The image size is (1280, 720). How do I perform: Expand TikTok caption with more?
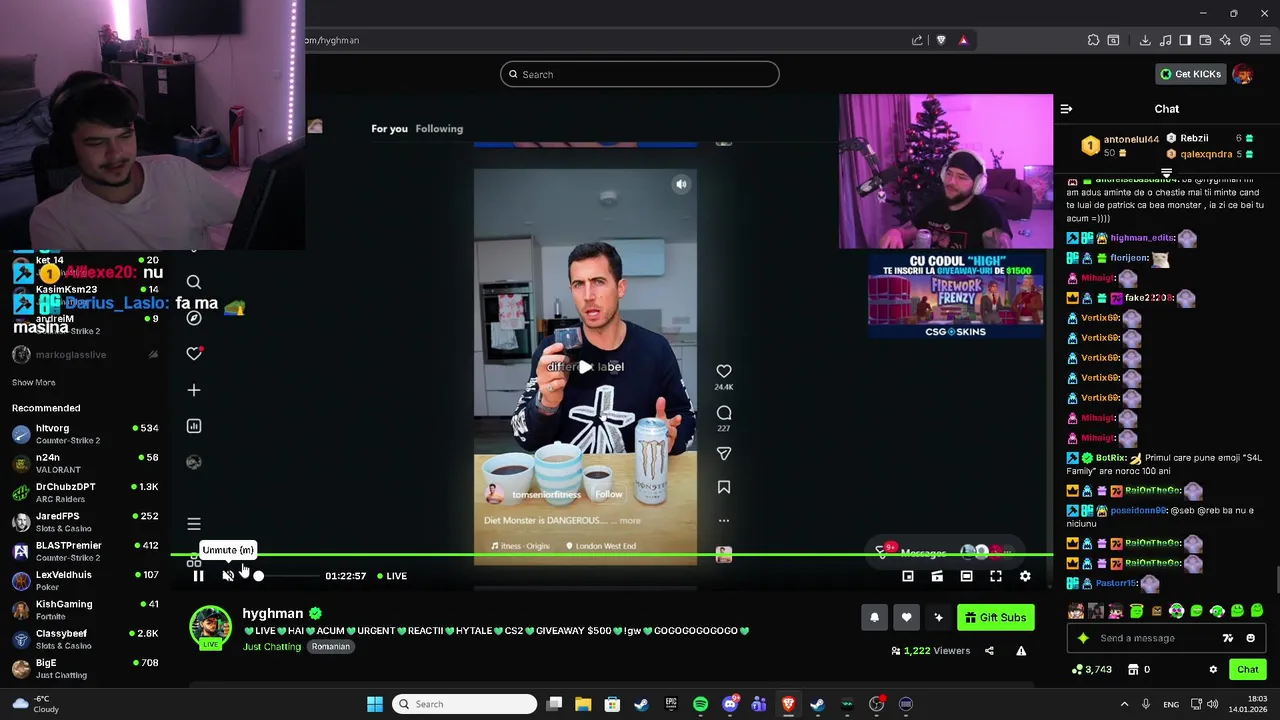(x=630, y=521)
